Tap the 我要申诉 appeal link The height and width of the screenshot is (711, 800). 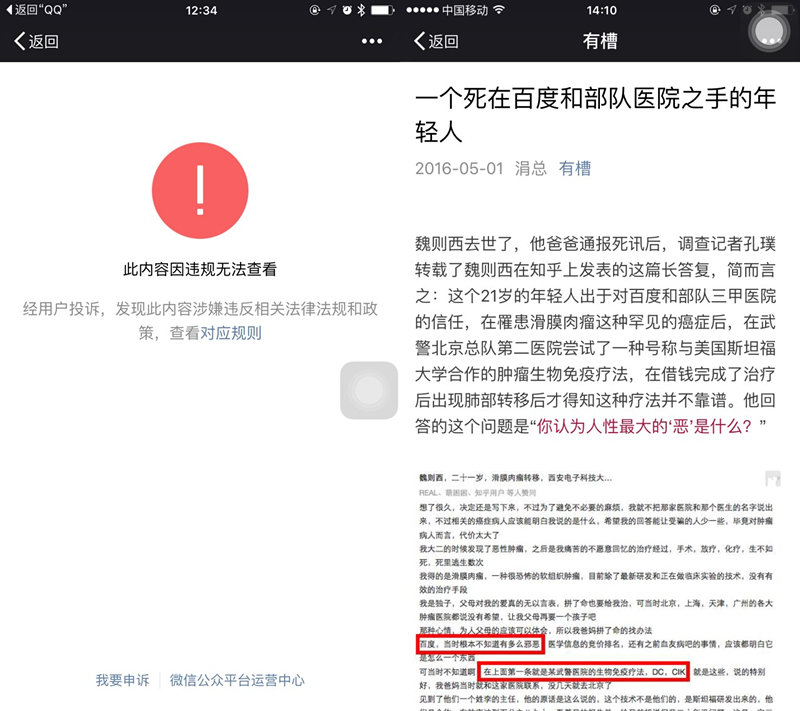tap(122, 680)
